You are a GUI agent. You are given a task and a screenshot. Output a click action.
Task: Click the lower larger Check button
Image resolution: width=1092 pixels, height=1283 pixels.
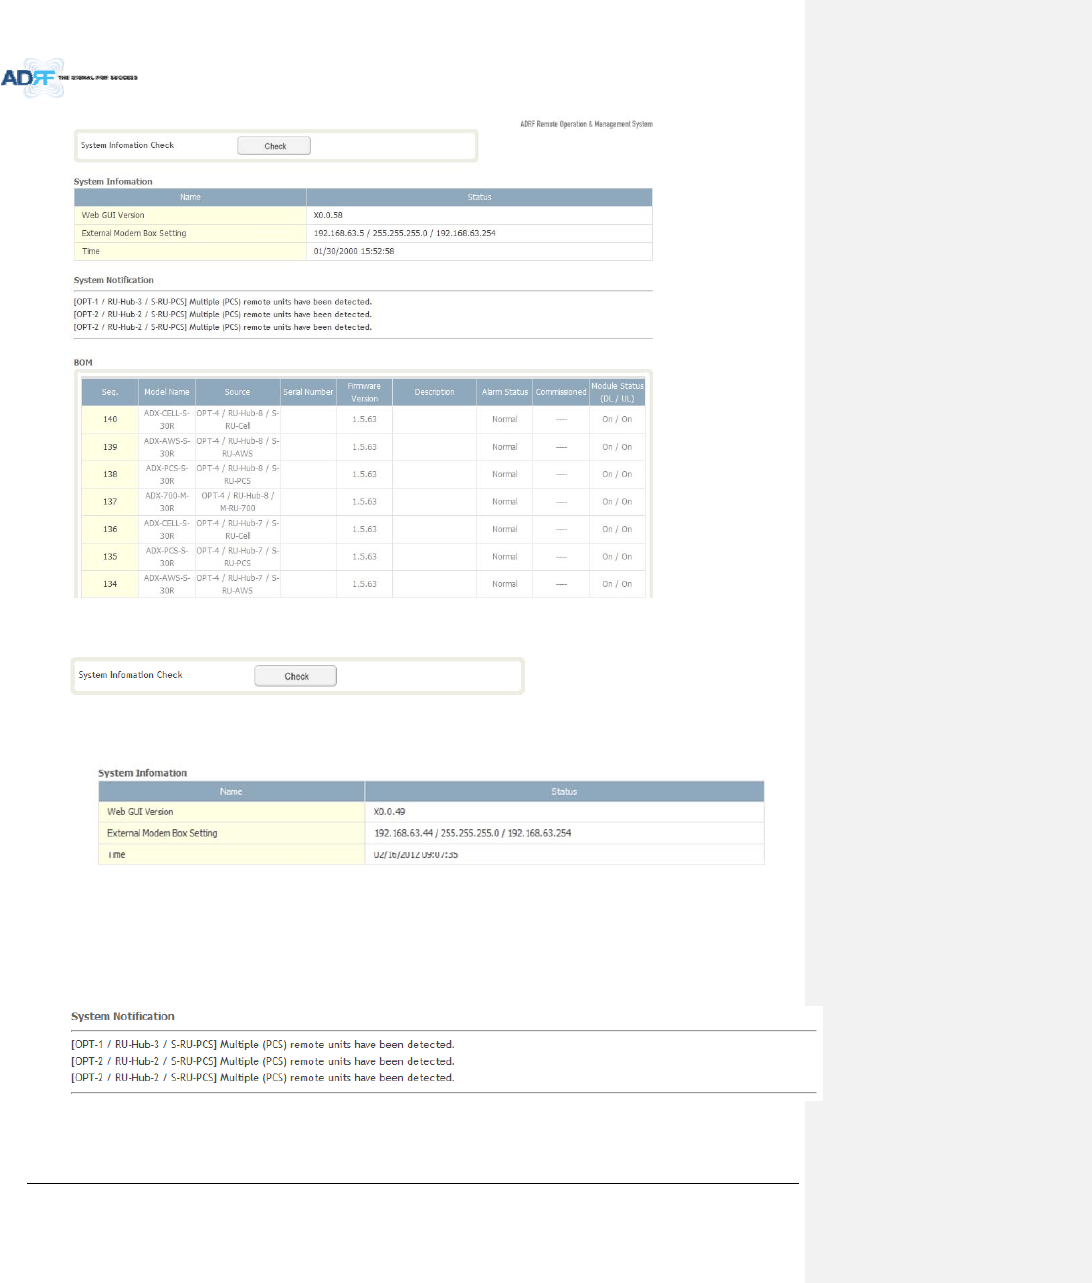[296, 676]
